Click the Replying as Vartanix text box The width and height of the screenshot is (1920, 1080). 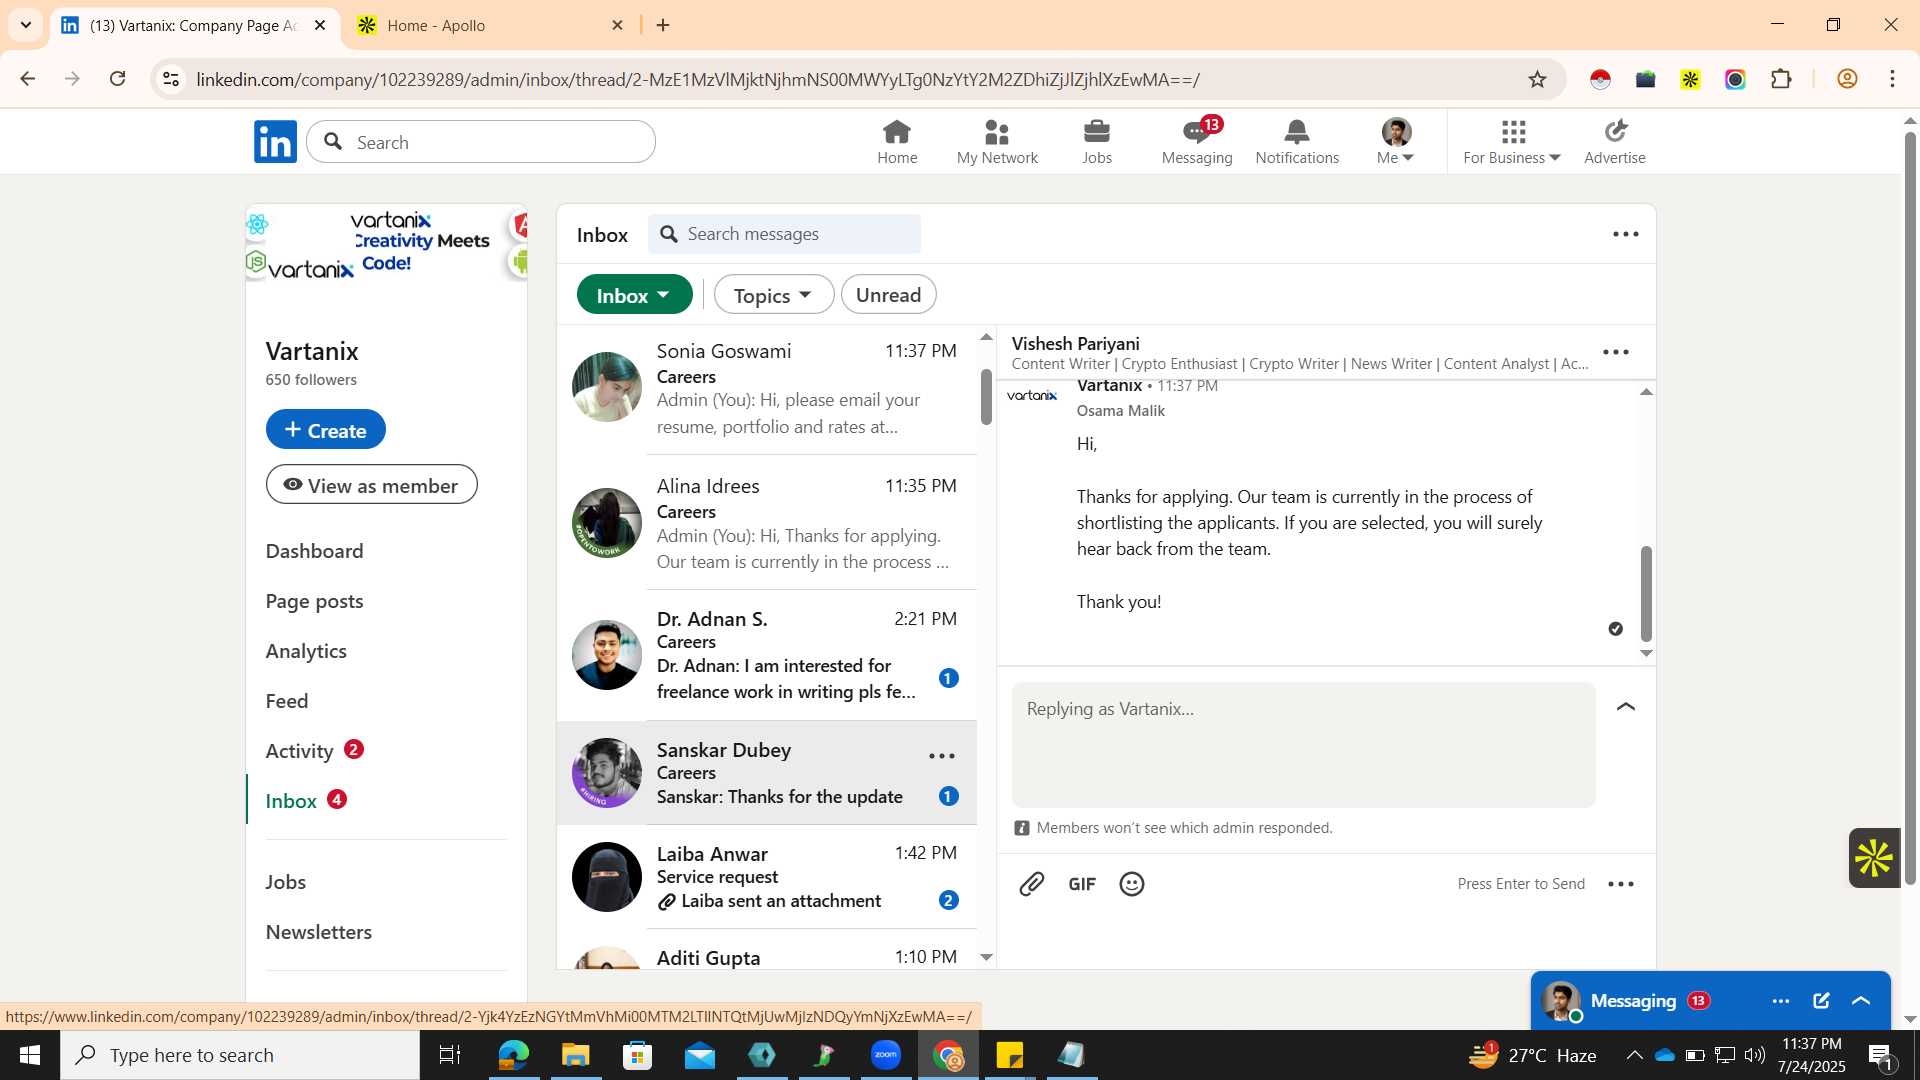click(x=1304, y=744)
